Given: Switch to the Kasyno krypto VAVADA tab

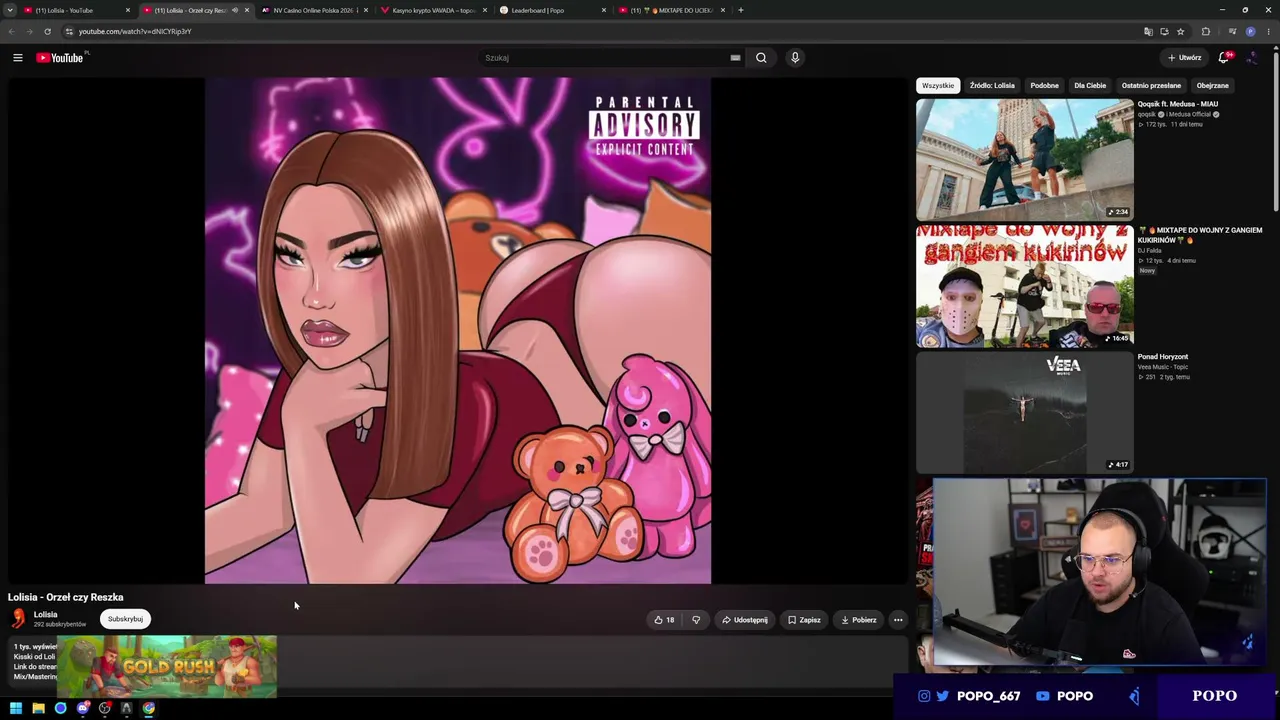Looking at the screenshot, I should 432,10.
